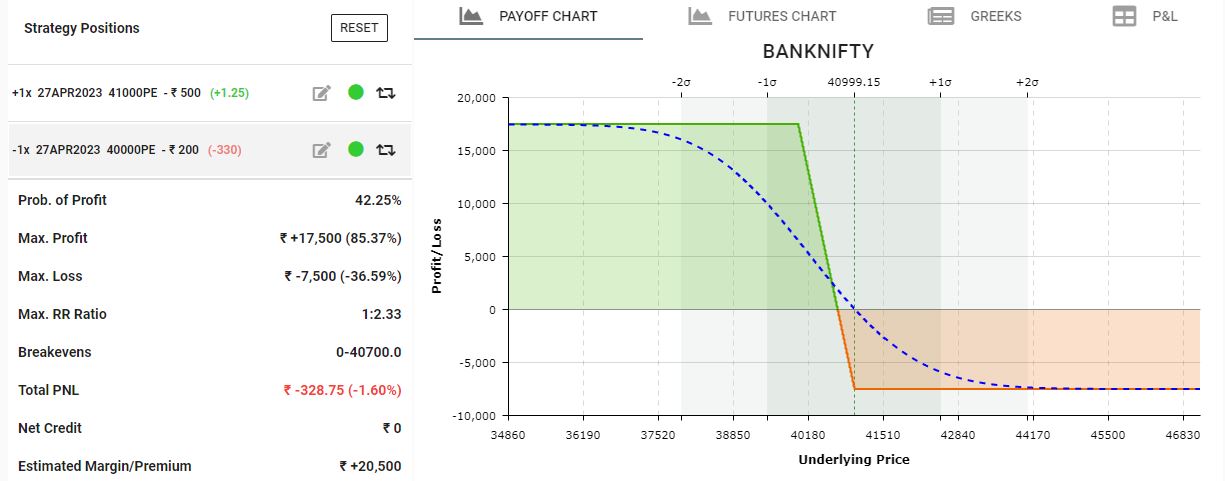Switch to the P&L tab
1225x481 pixels.
coord(1145,17)
